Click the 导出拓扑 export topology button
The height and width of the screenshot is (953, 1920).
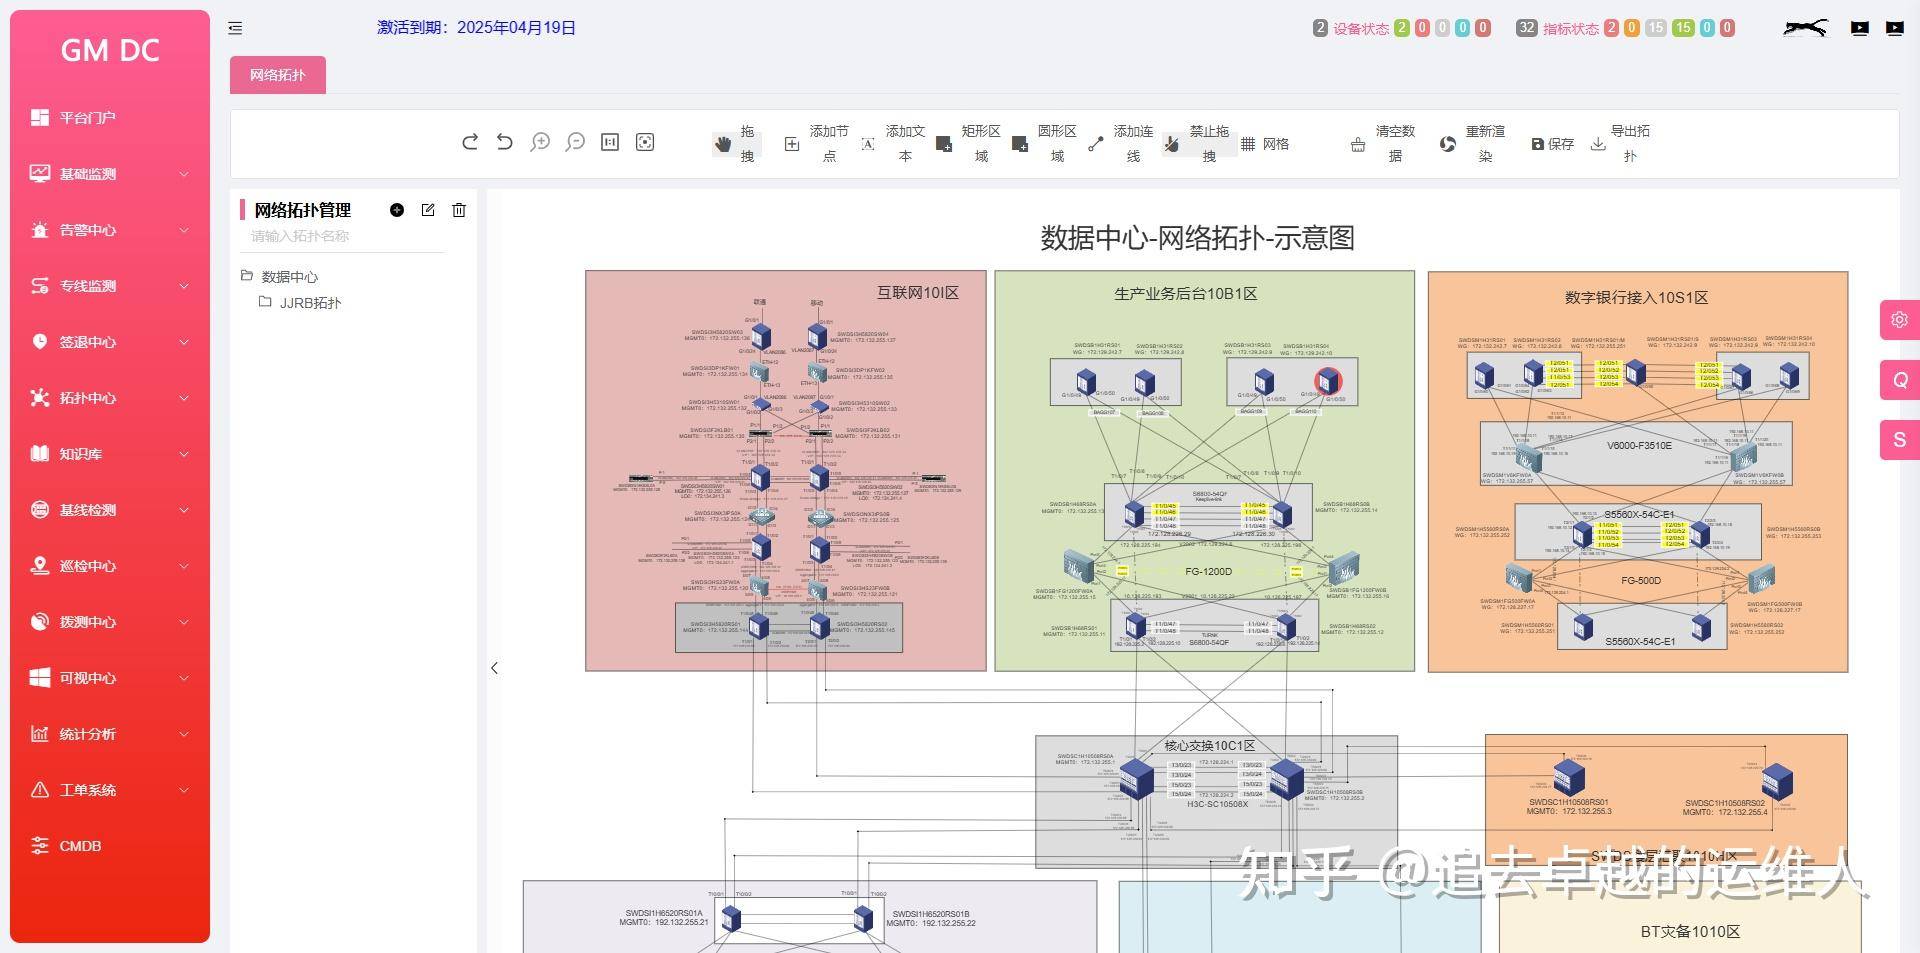1621,144
